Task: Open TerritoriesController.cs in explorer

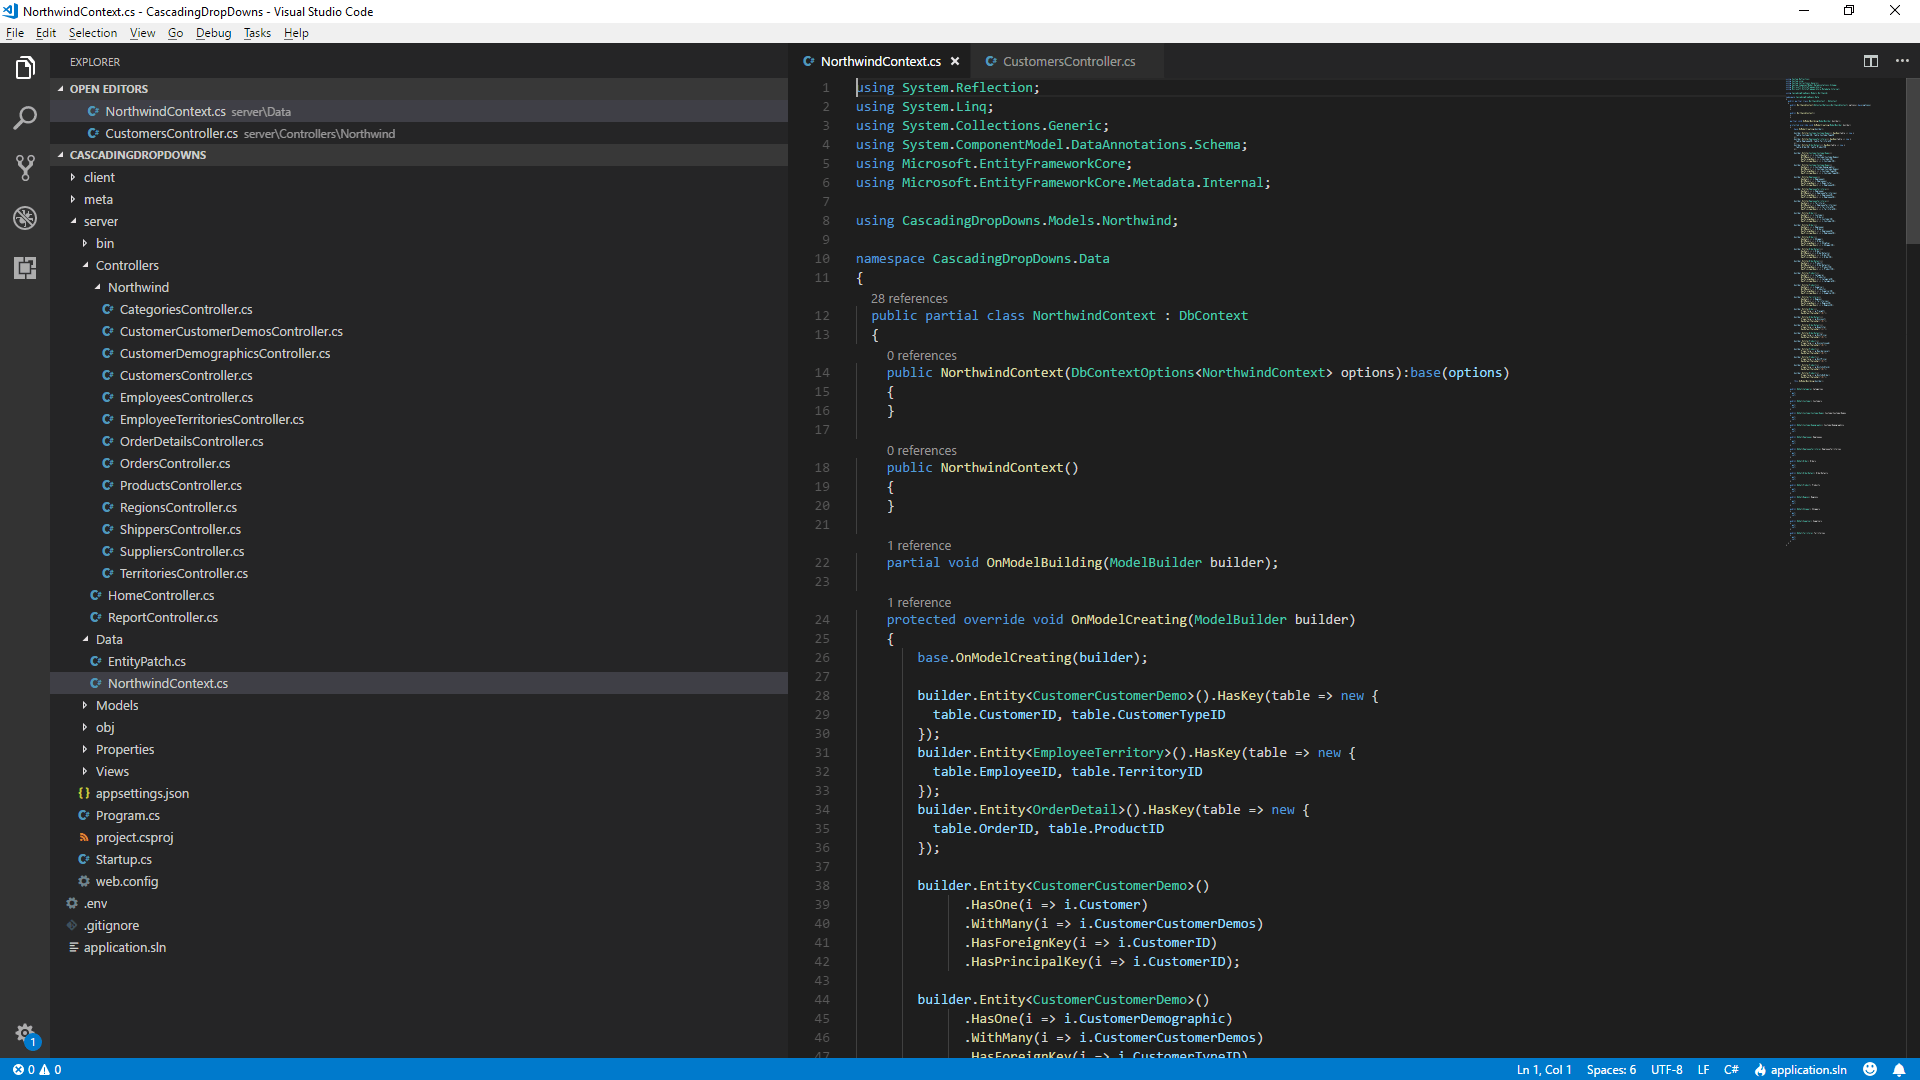Action: point(184,574)
